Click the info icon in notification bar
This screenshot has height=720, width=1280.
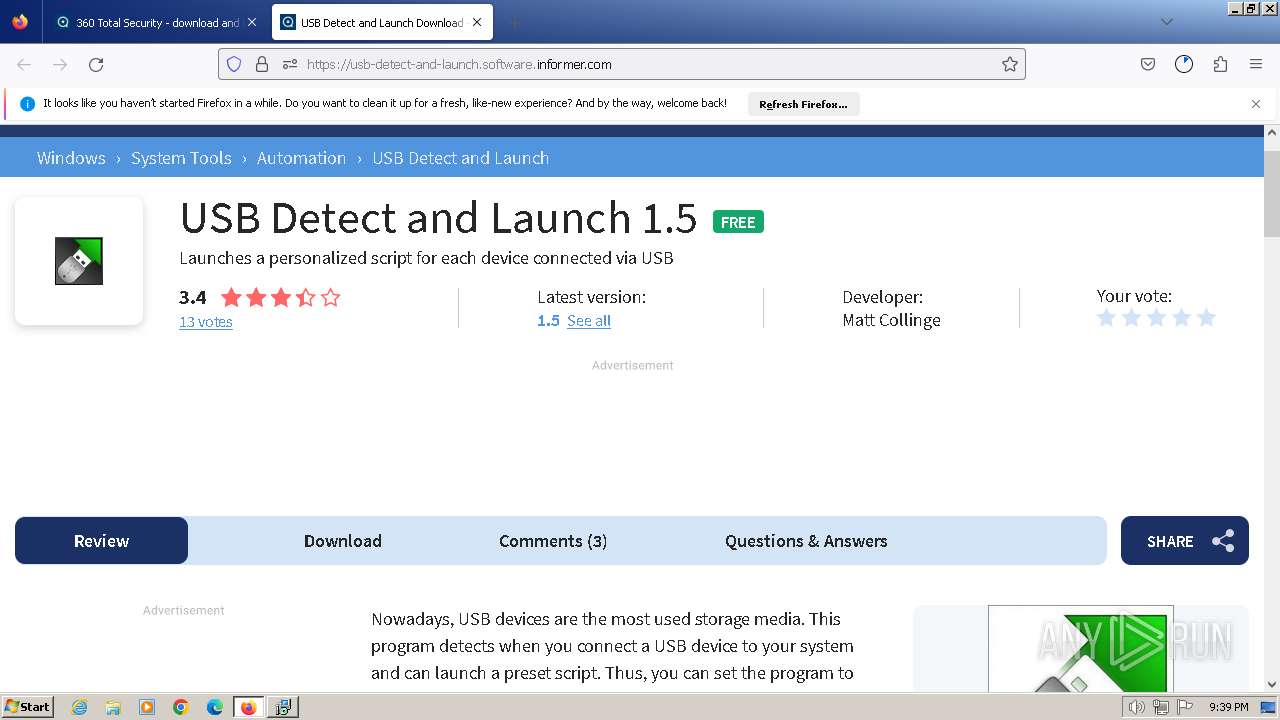(x=27, y=103)
